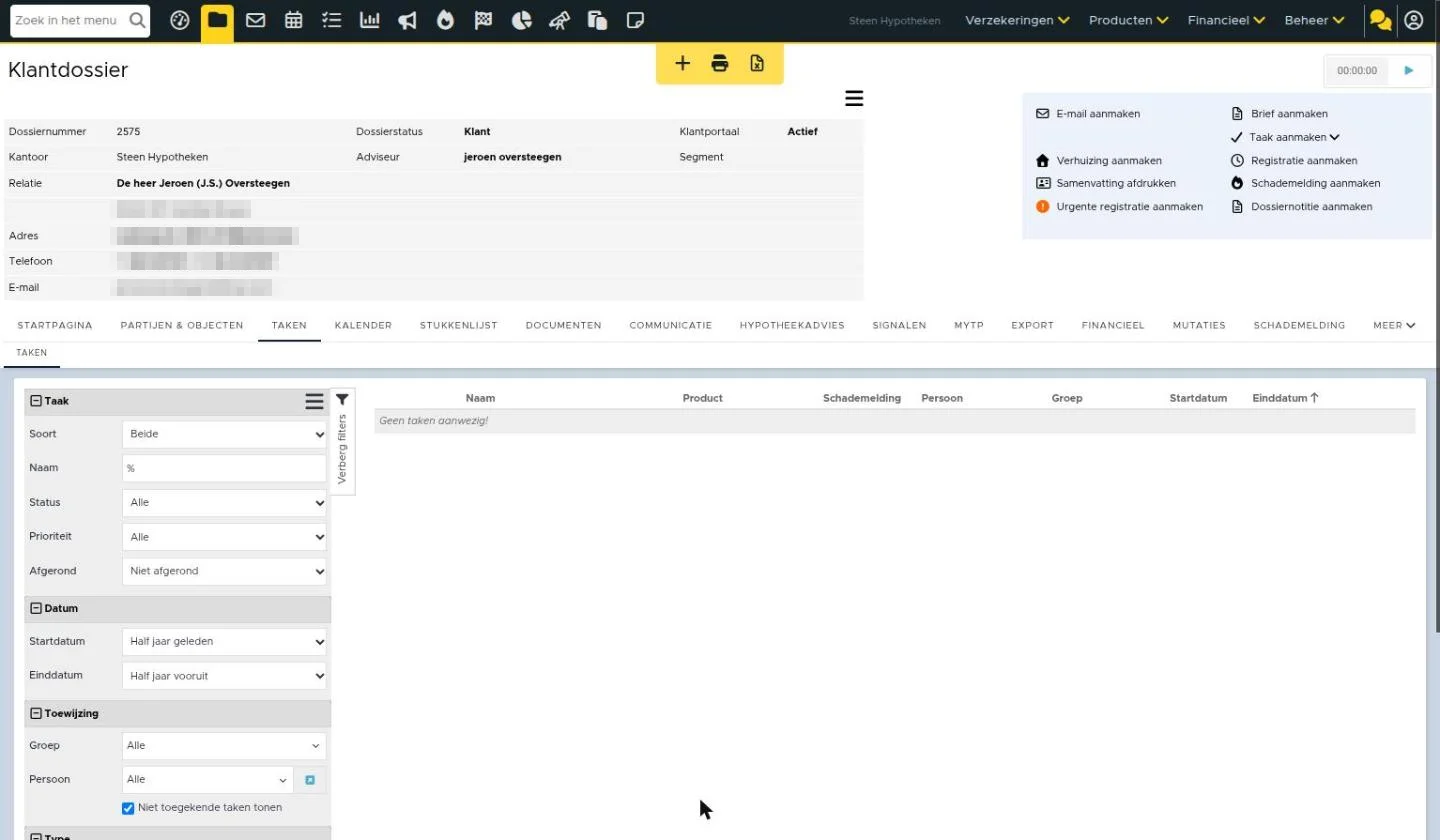Open the telescope icon
1440x840 pixels.
click(x=560, y=20)
